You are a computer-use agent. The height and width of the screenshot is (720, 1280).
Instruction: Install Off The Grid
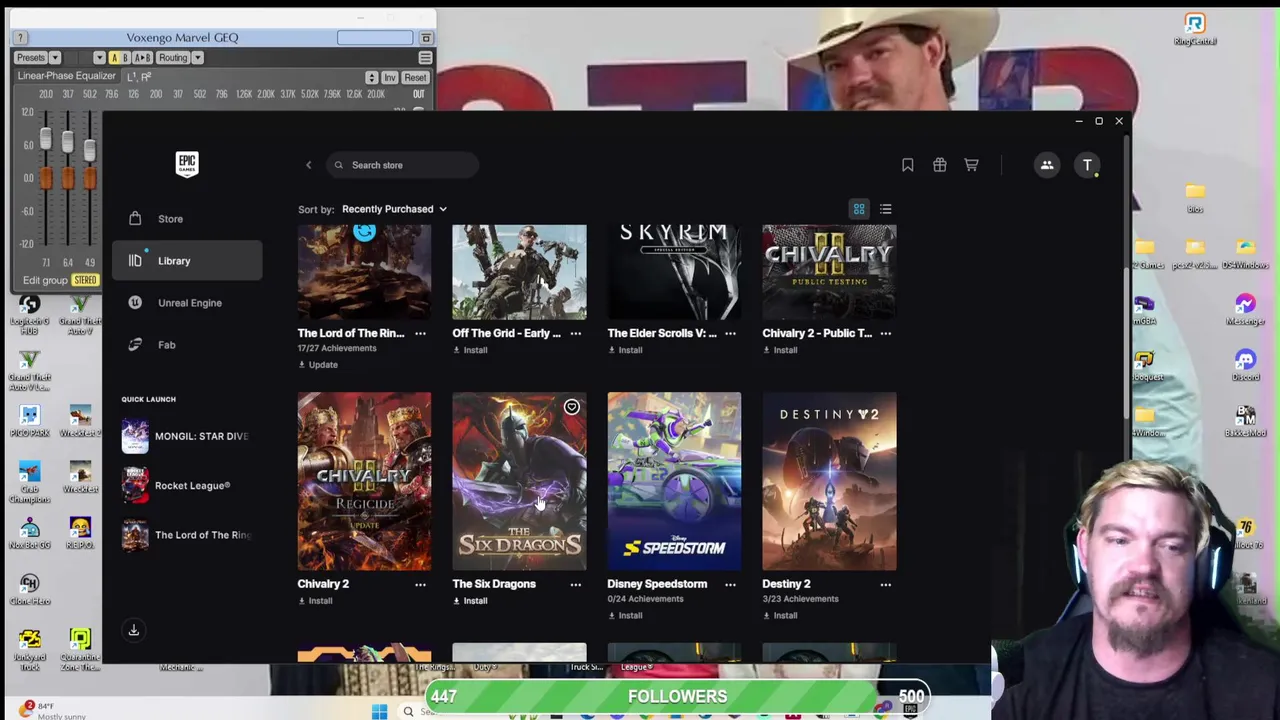(470, 350)
